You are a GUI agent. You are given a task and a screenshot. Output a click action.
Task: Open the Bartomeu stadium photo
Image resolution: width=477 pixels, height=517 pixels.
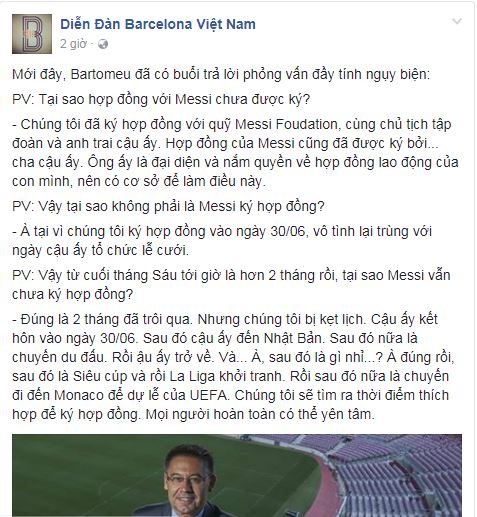[x=237, y=475]
